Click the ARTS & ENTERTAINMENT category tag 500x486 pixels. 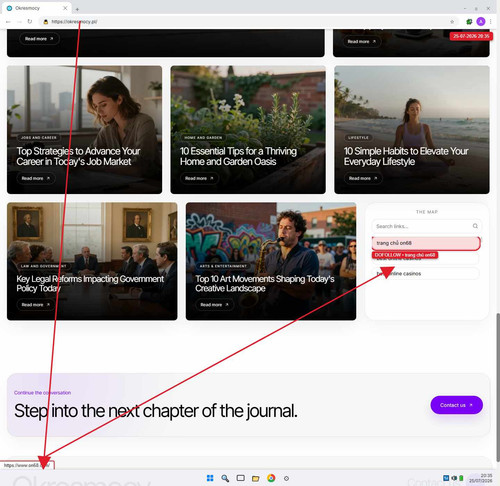pos(223,266)
